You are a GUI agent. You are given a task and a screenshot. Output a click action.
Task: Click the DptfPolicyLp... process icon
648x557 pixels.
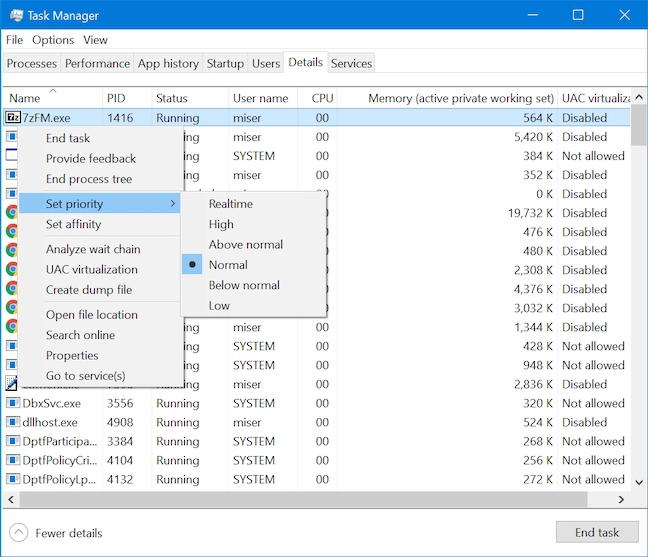13,479
